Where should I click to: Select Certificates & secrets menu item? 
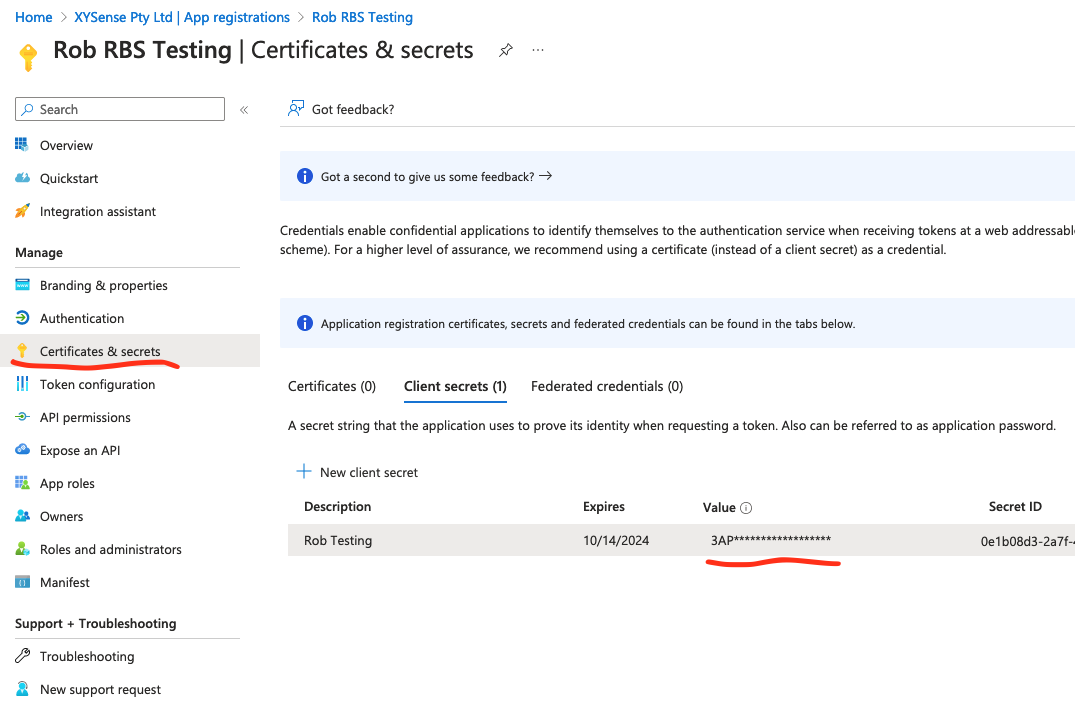[100, 351]
